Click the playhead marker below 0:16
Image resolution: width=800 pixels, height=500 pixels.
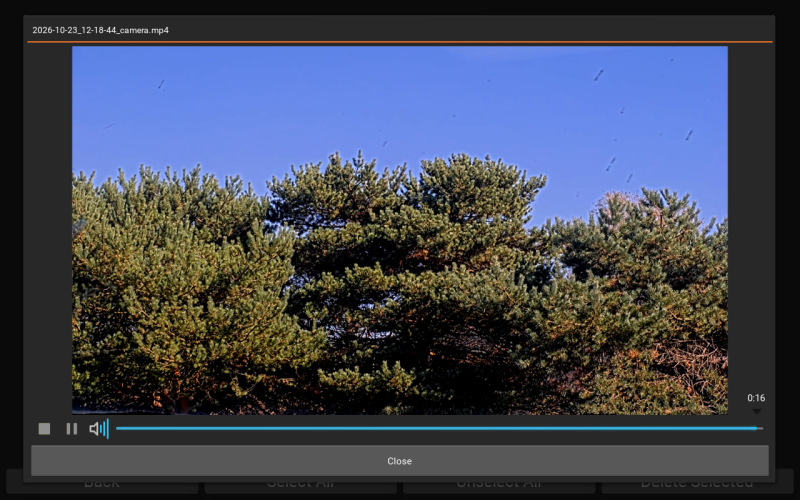(x=757, y=411)
